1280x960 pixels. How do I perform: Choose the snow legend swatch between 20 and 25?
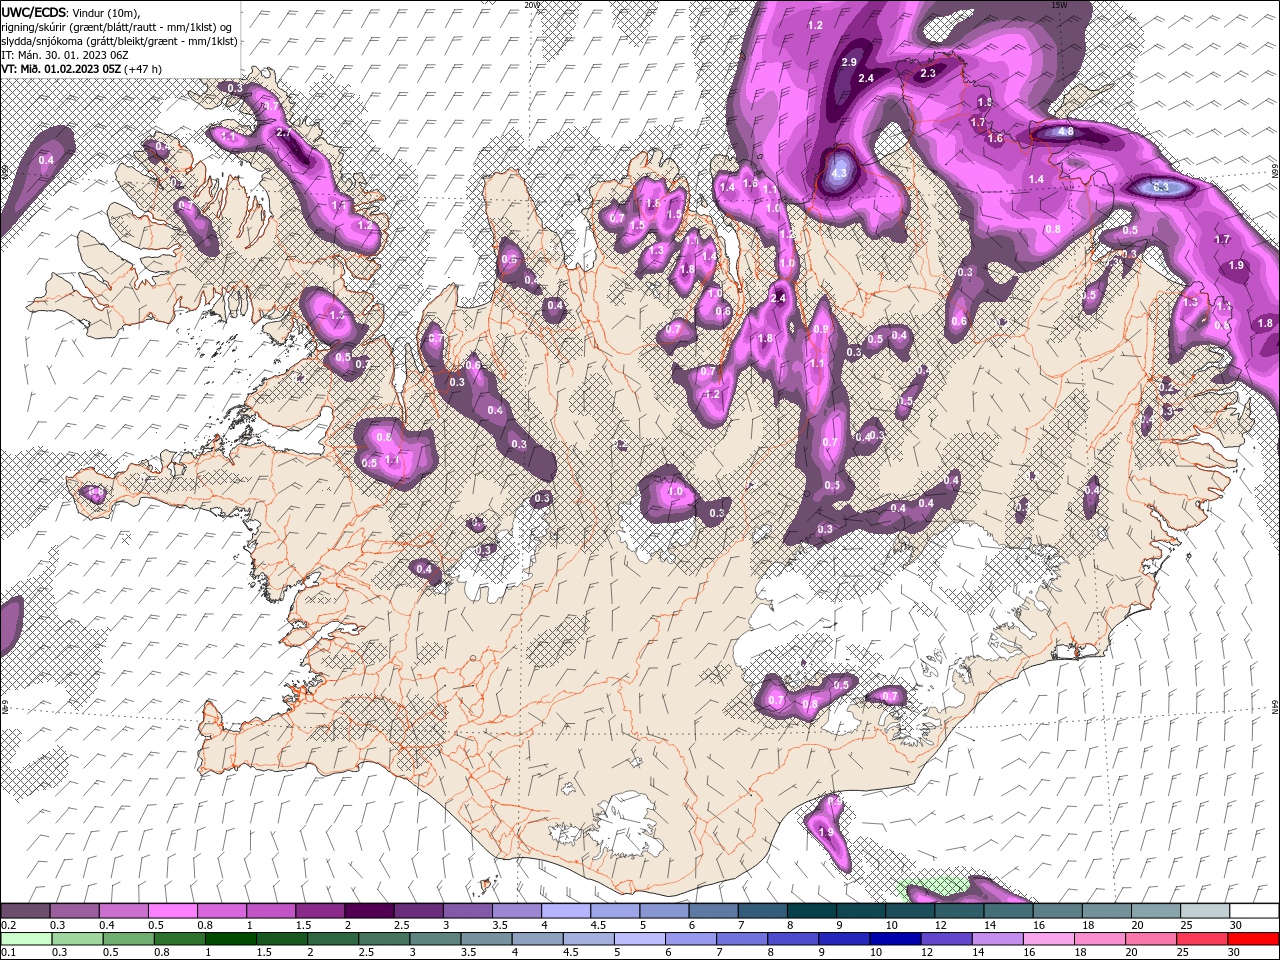coord(1155,910)
